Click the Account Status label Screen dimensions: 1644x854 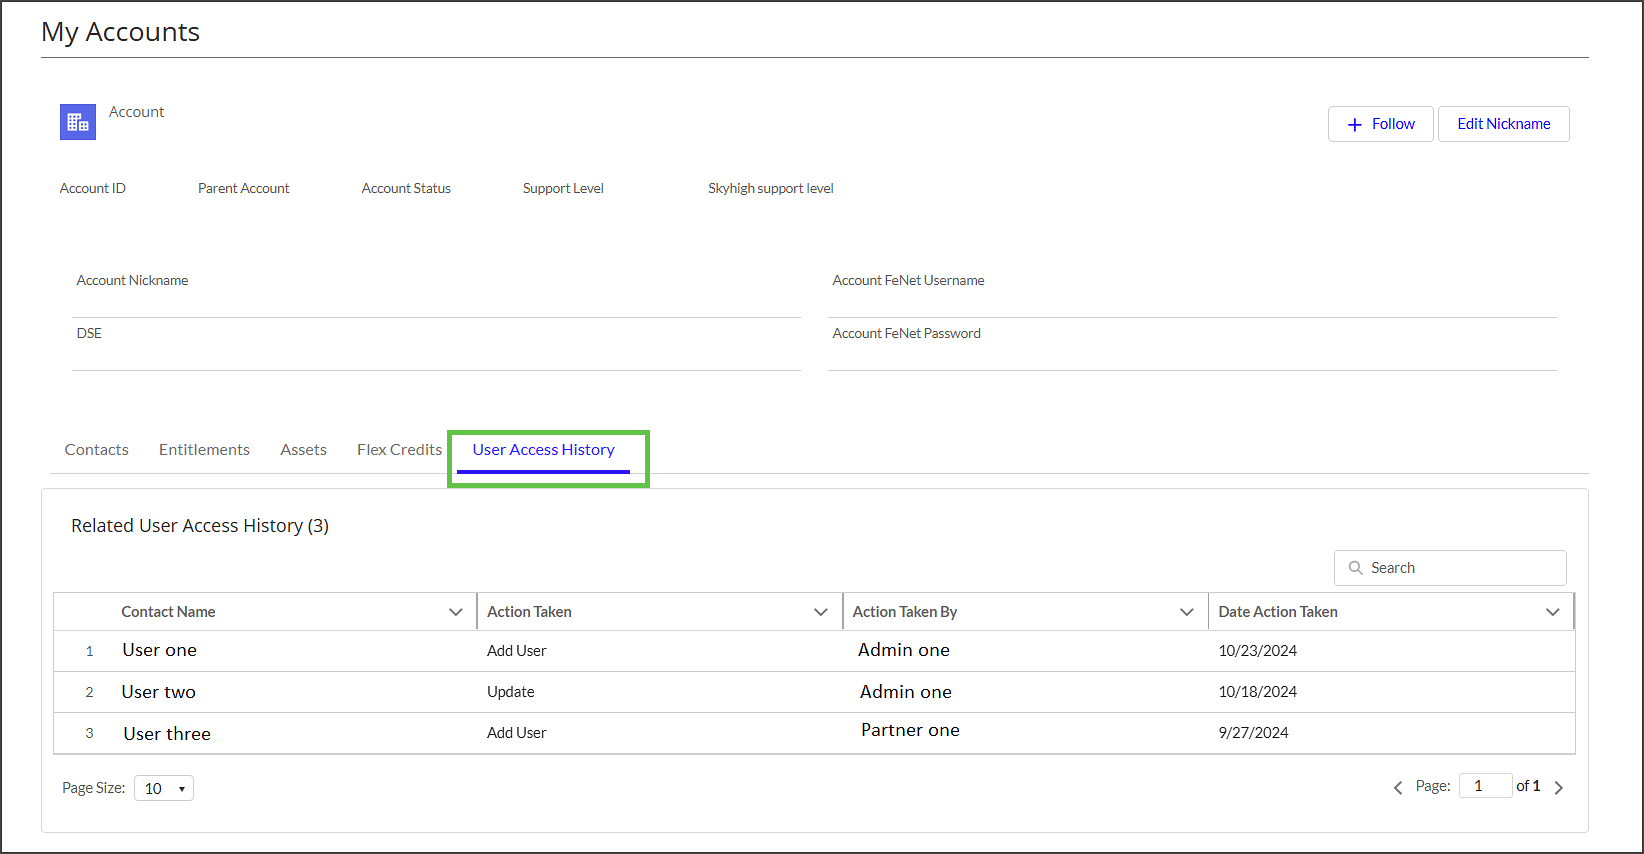click(x=406, y=188)
